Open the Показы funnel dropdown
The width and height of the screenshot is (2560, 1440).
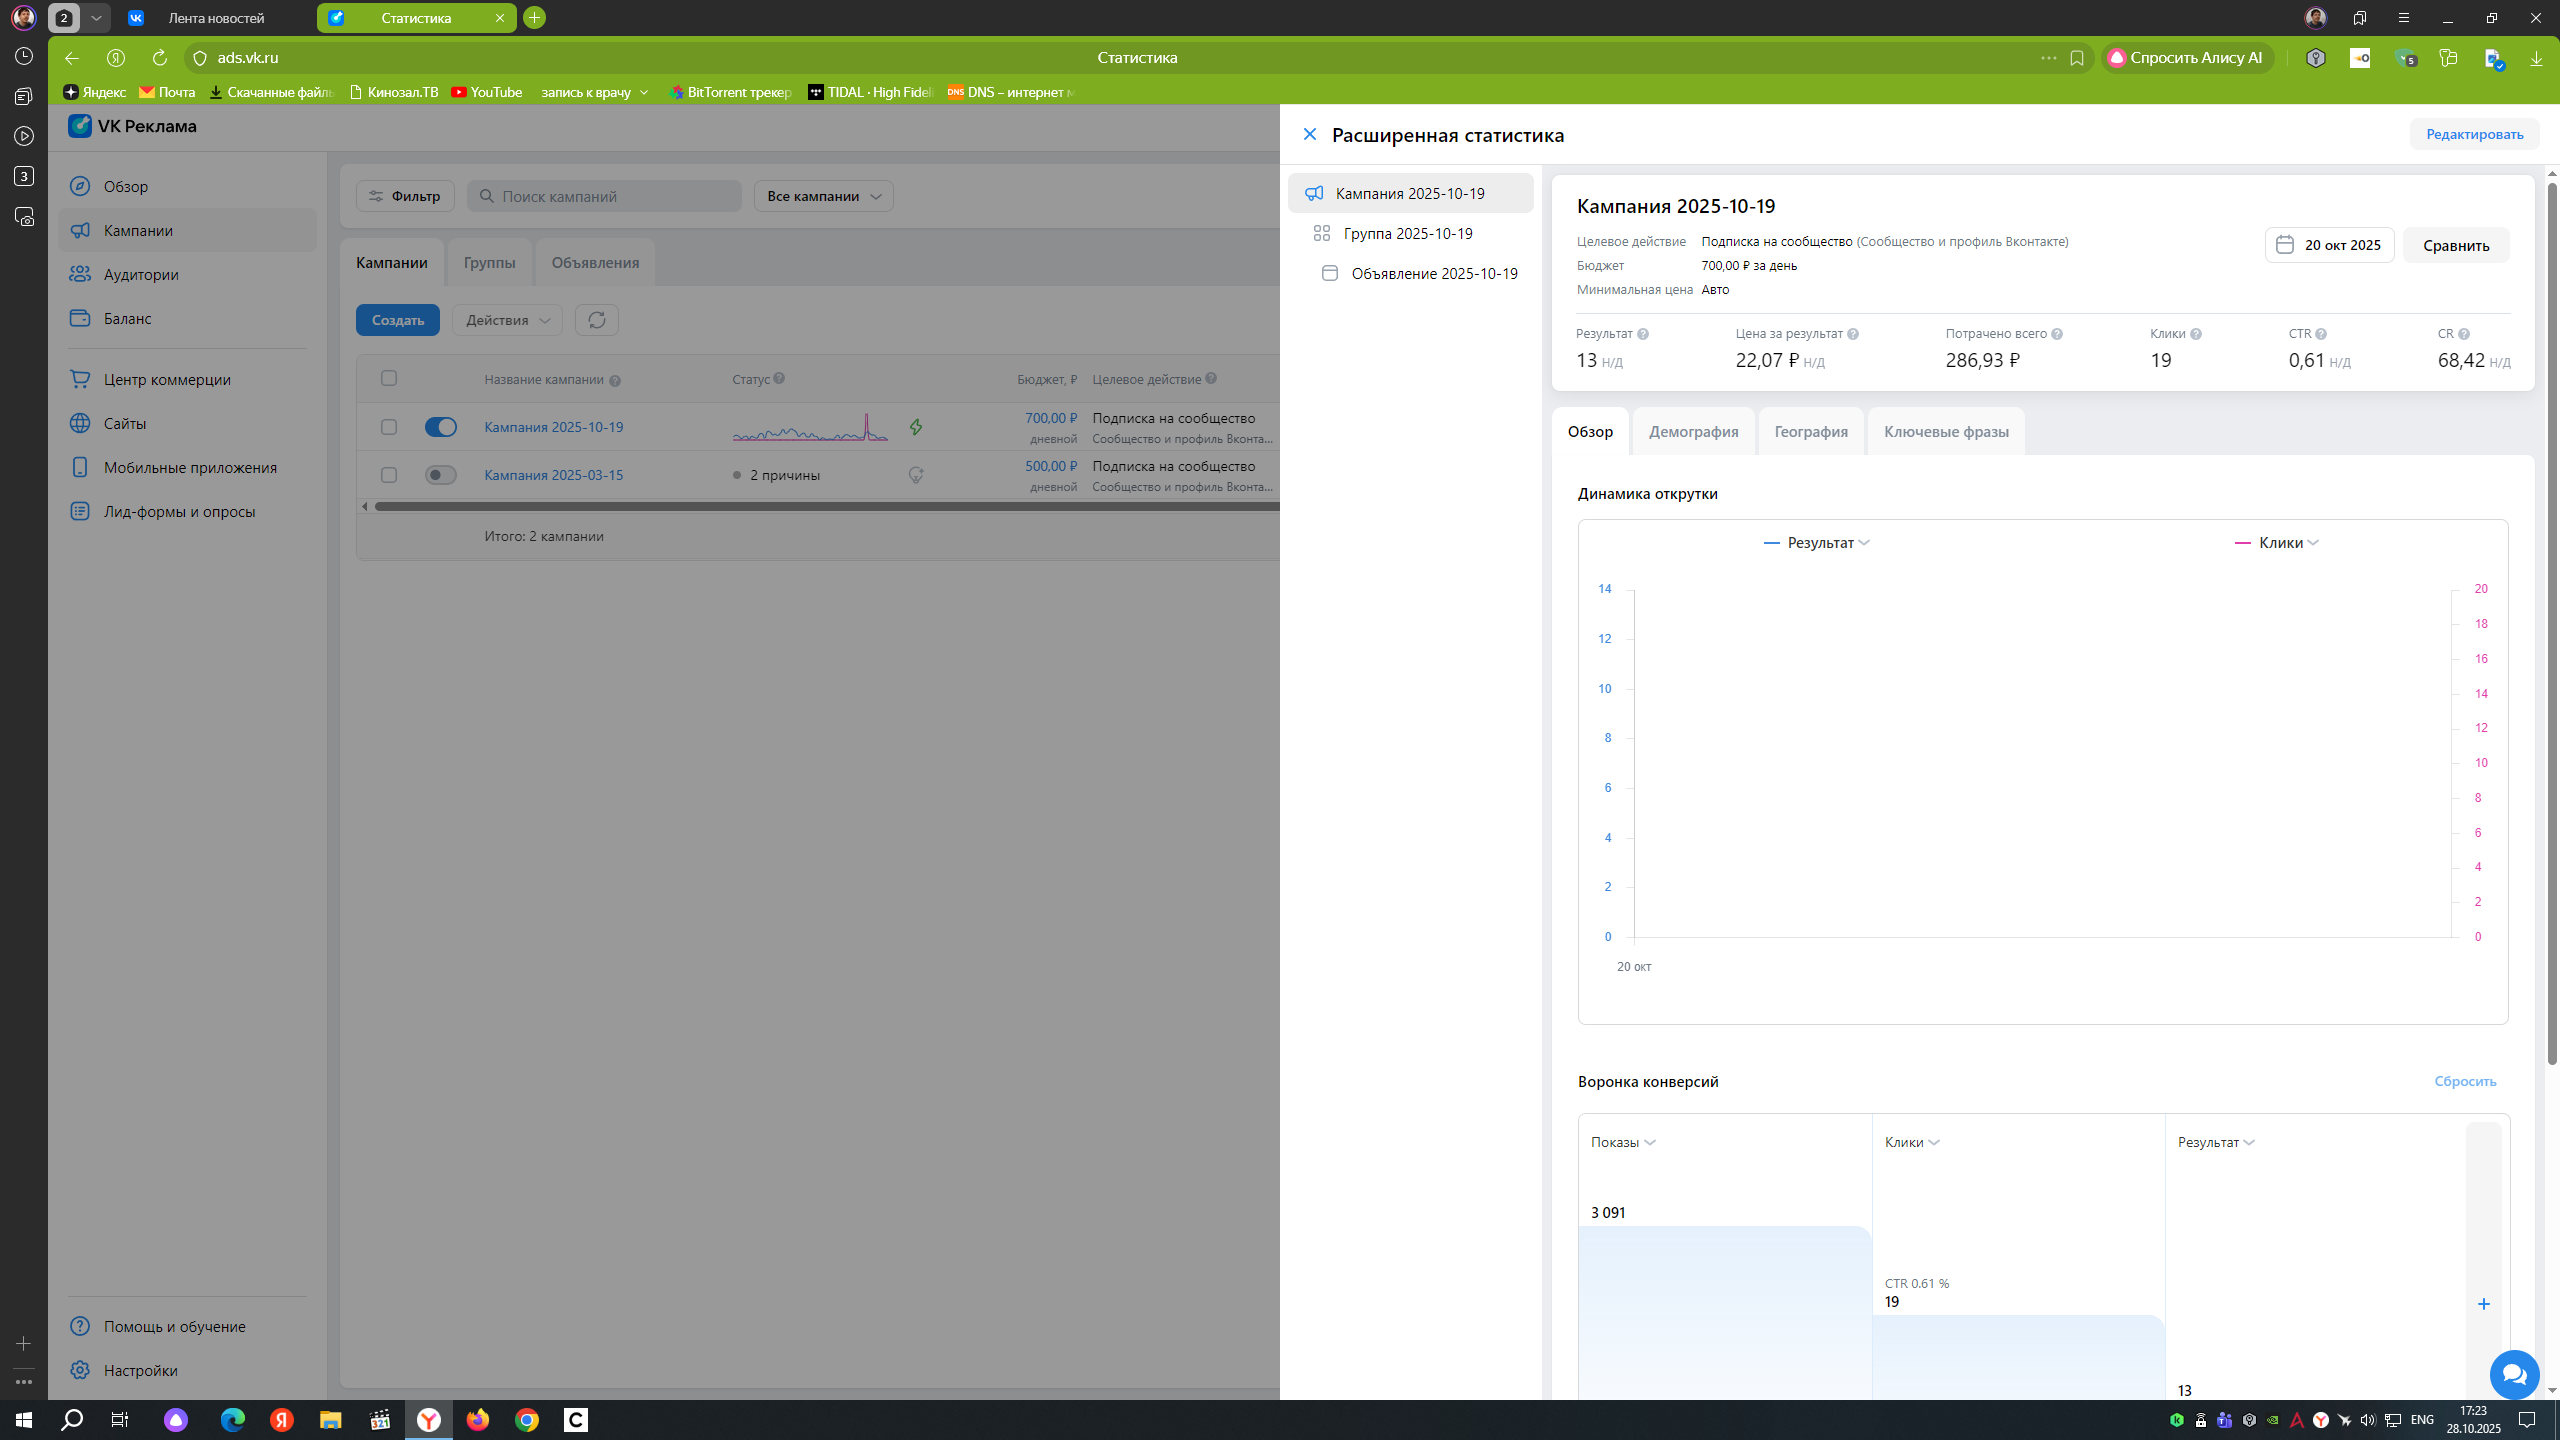(x=1623, y=1142)
